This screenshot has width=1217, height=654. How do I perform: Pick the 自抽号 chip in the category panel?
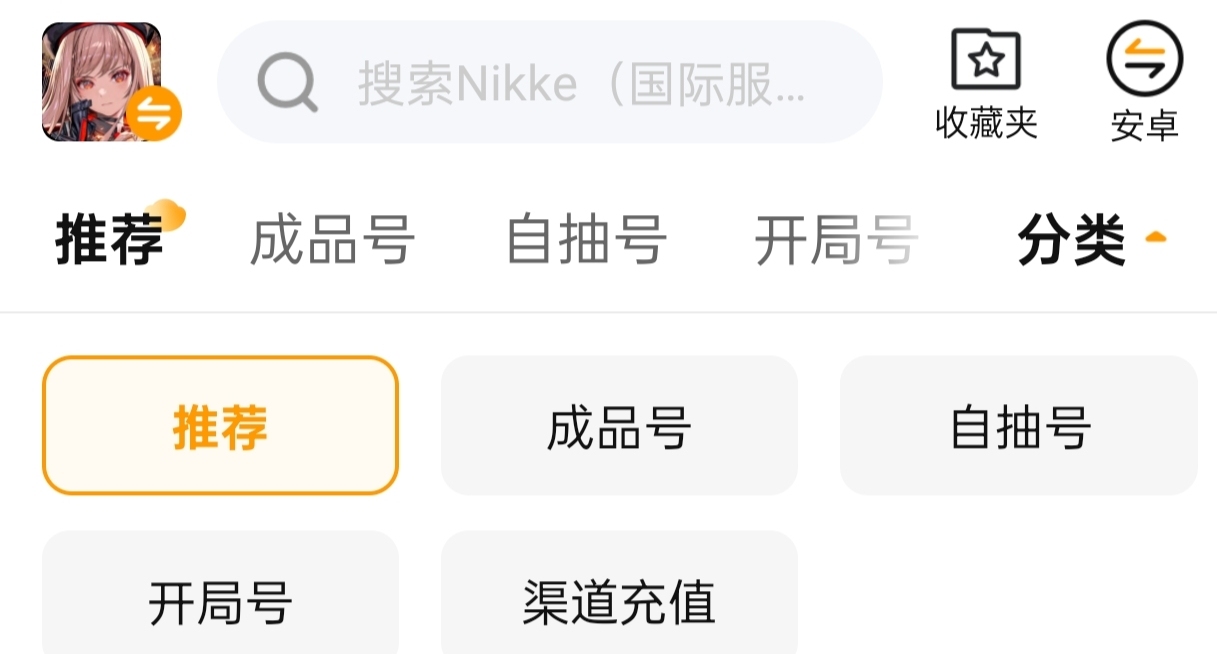coord(1018,426)
